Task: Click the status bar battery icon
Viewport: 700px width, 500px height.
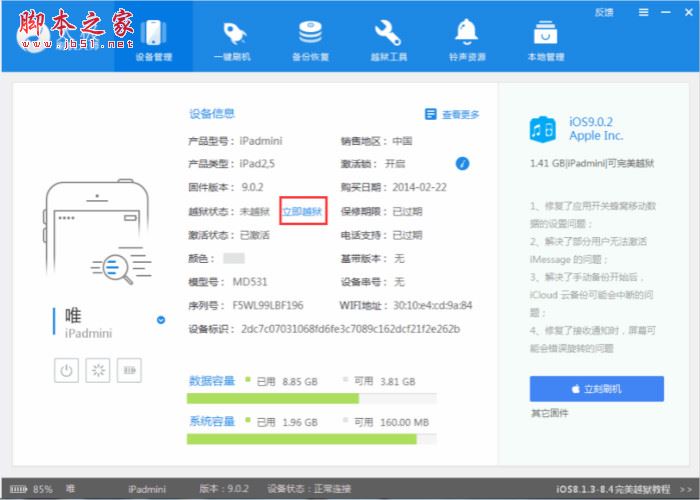Action: pyautogui.click(x=18, y=489)
